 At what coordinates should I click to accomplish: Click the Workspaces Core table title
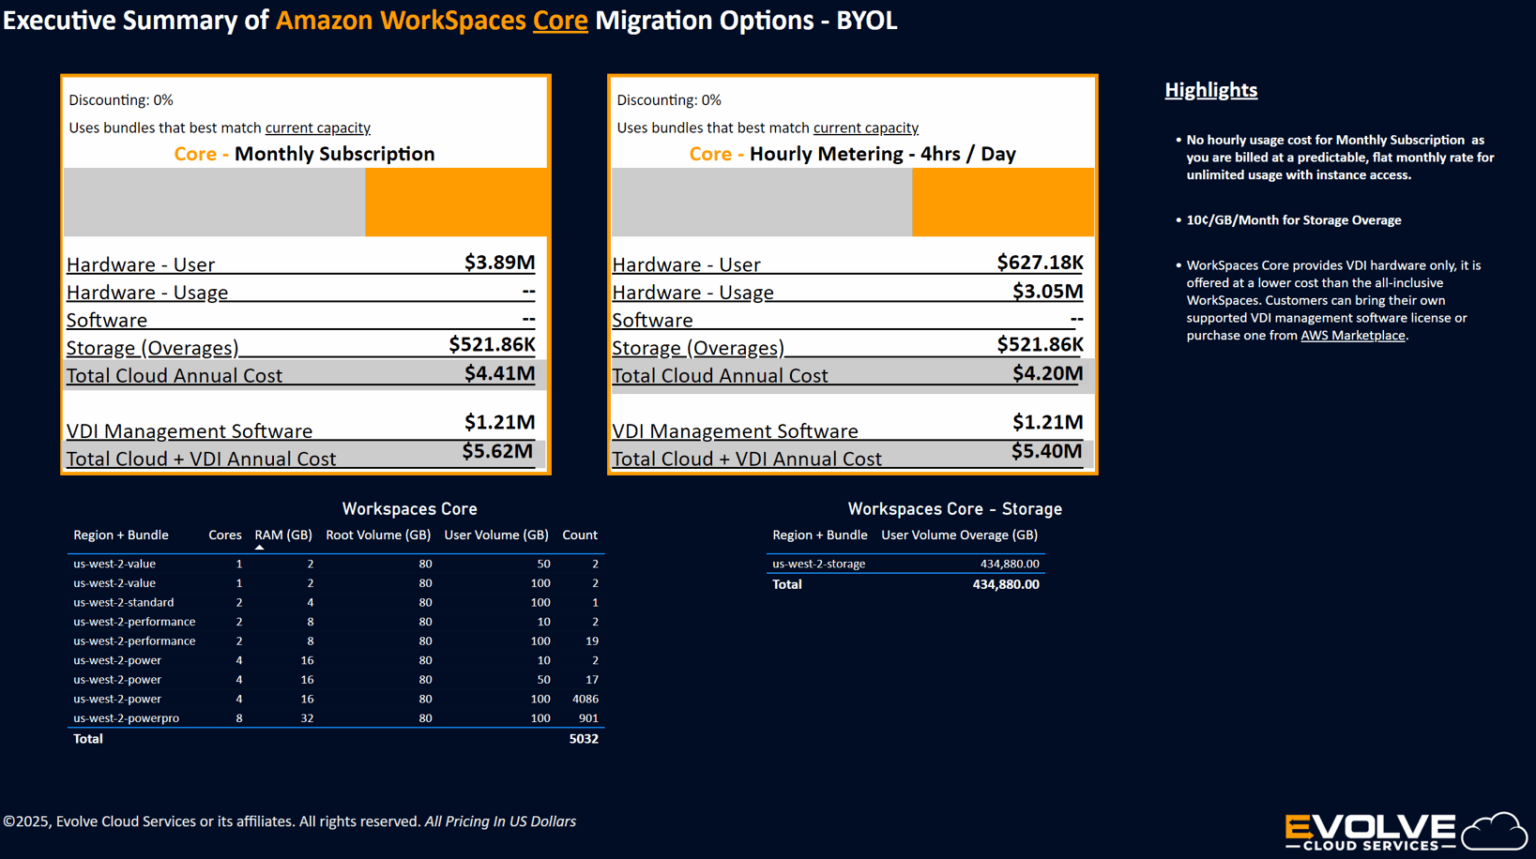[409, 509]
